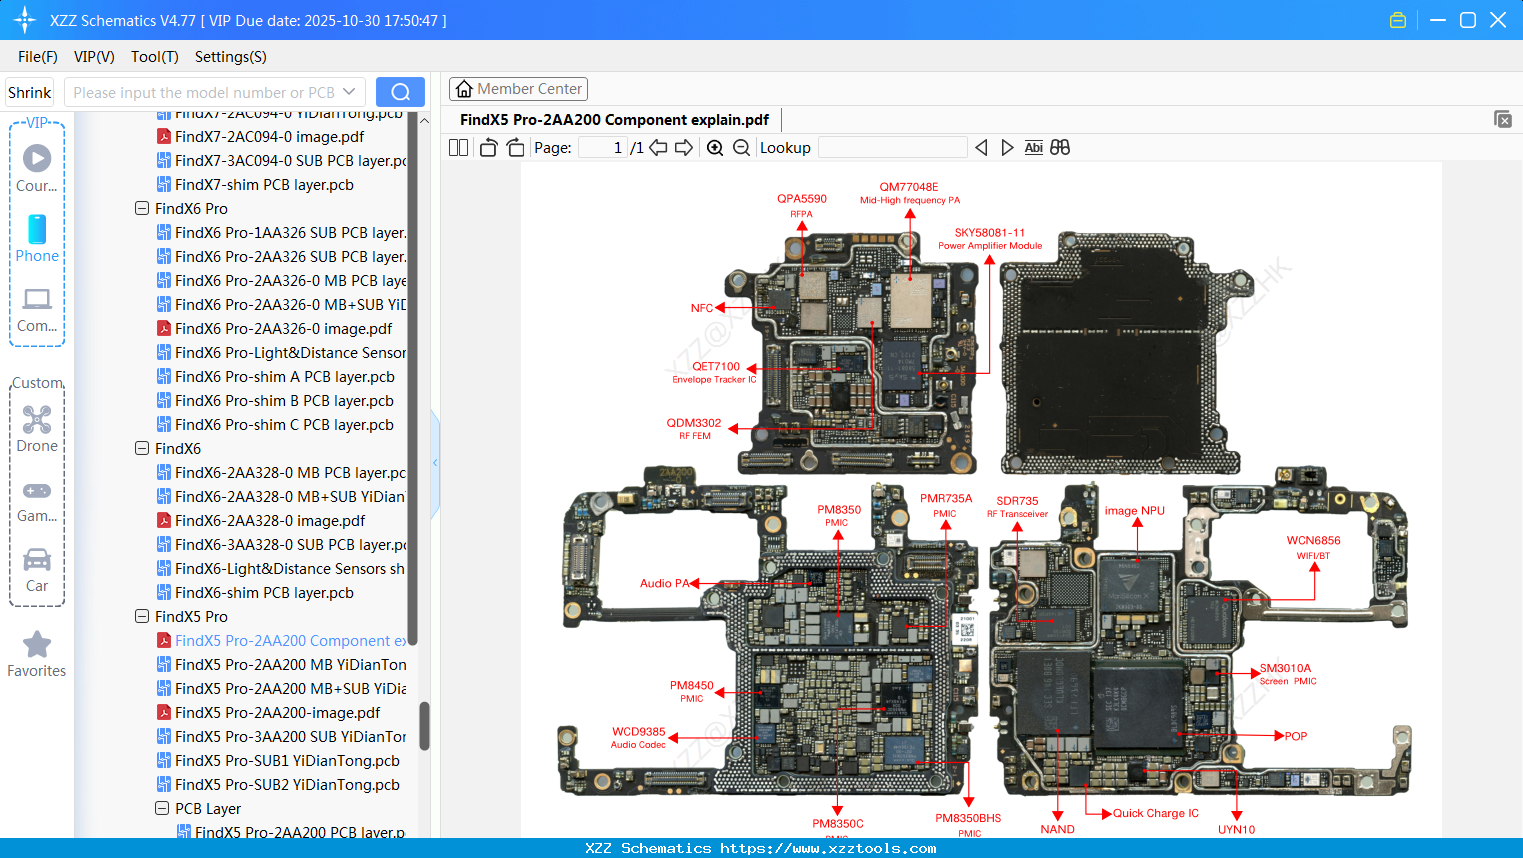Open the File(F) menu
The image size is (1523, 858).
pyautogui.click(x=38, y=57)
